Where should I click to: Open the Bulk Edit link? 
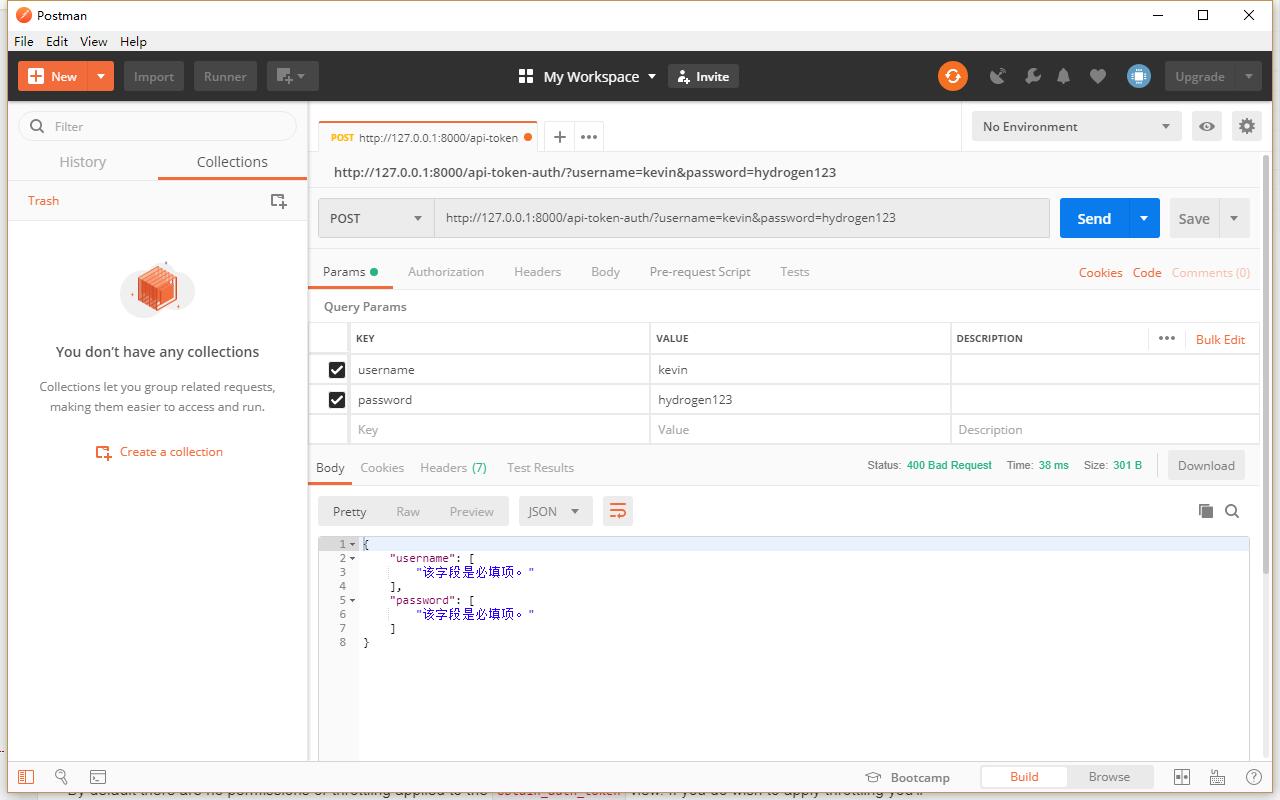(x=1220, y=339)
